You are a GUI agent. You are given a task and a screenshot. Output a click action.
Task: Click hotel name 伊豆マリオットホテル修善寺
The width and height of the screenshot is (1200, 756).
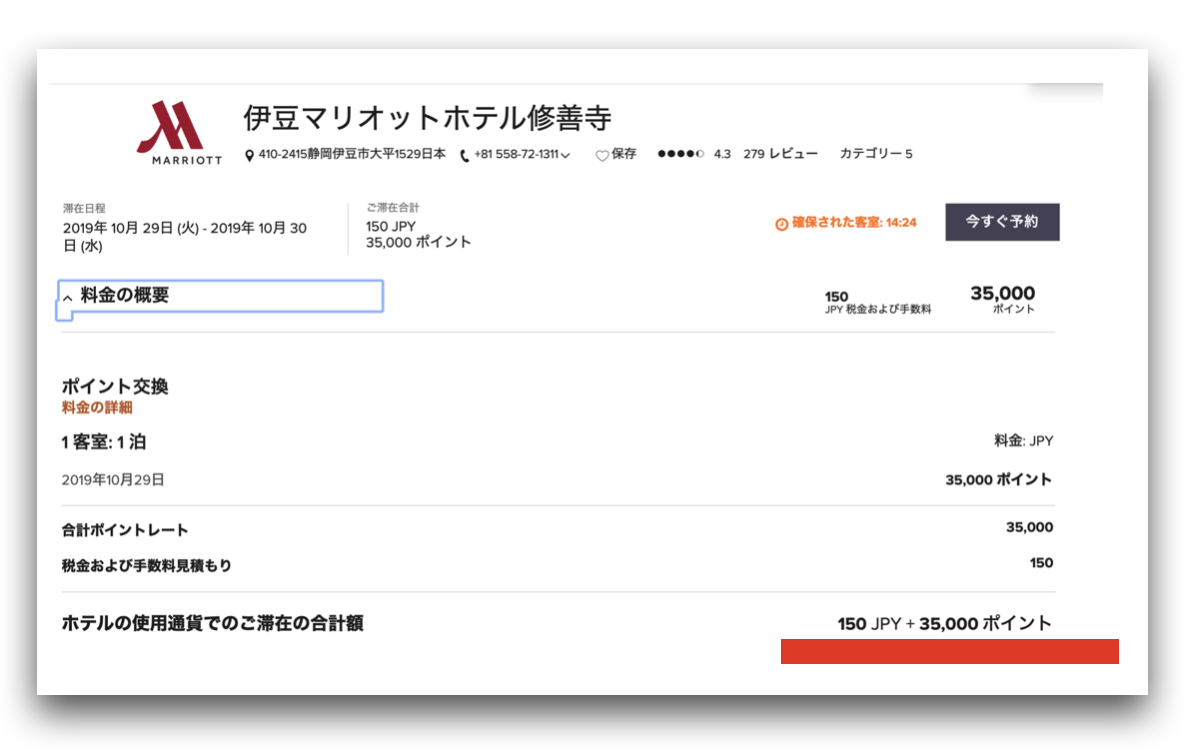coord(427,118)
